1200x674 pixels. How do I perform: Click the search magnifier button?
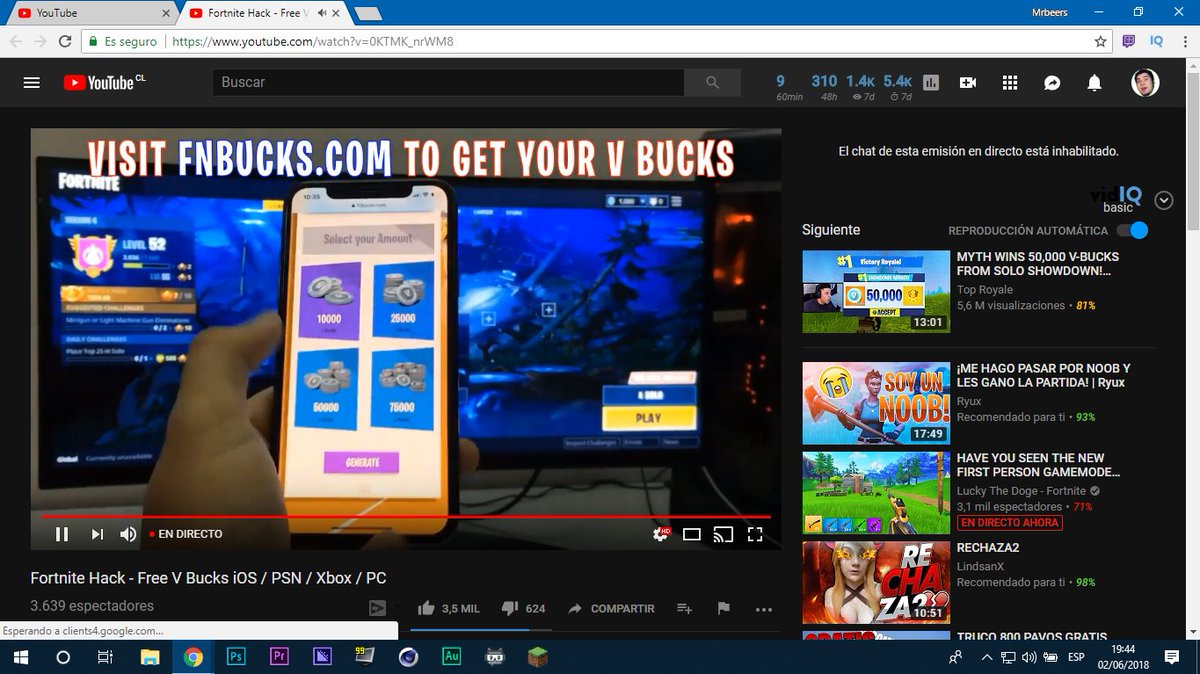click(x=712, y=83)
